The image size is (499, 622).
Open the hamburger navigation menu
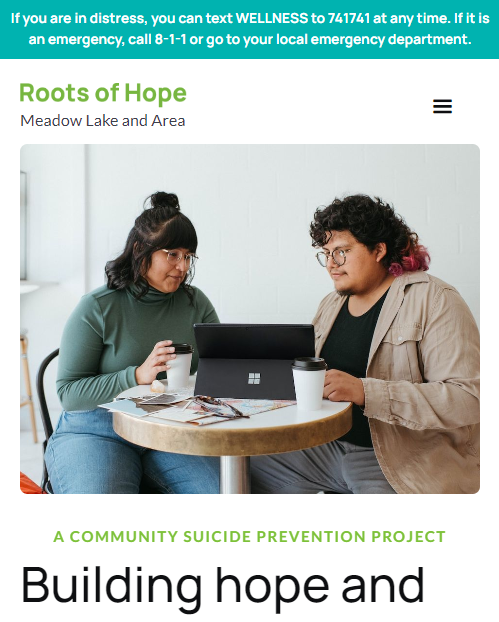(x=442, y=106)
